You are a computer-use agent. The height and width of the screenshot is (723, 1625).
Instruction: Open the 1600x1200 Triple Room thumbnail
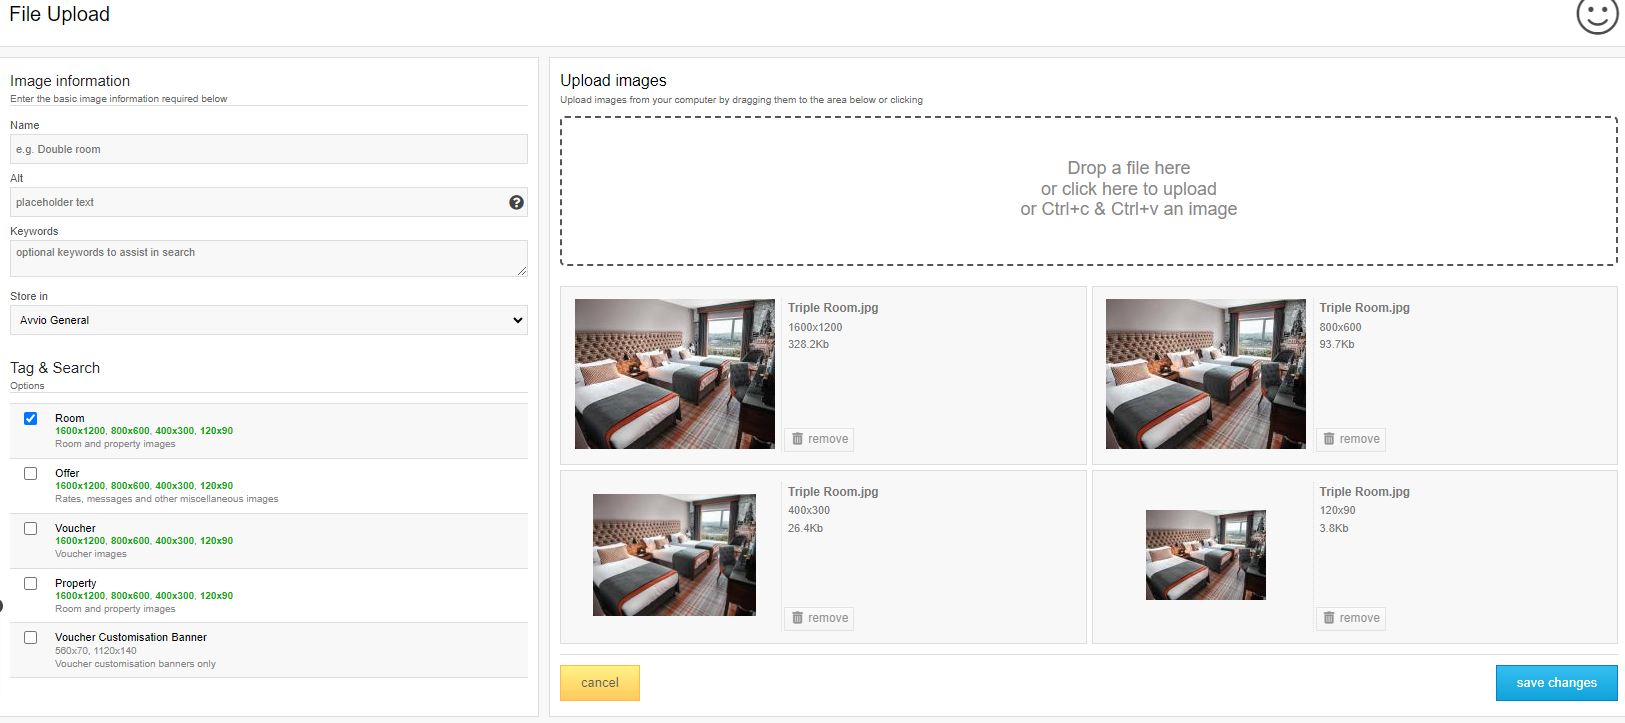coord(675,374)
